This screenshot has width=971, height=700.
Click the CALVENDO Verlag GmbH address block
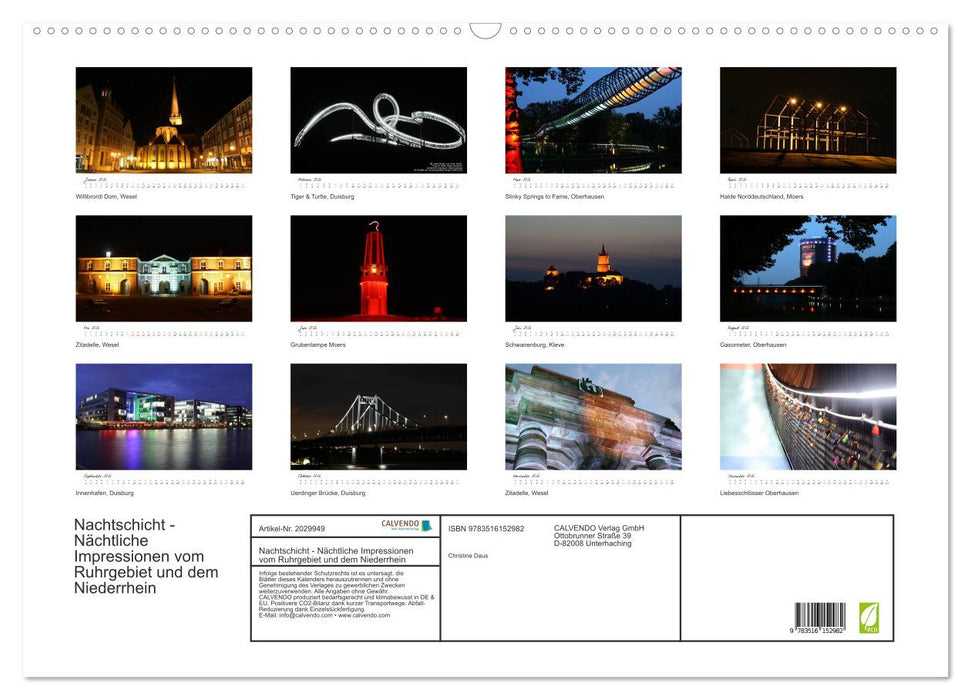[598, 533]
